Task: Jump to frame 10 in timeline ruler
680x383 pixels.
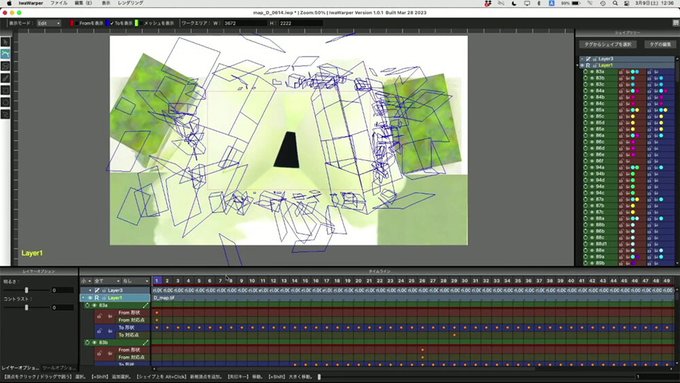Action: point(252,281)
